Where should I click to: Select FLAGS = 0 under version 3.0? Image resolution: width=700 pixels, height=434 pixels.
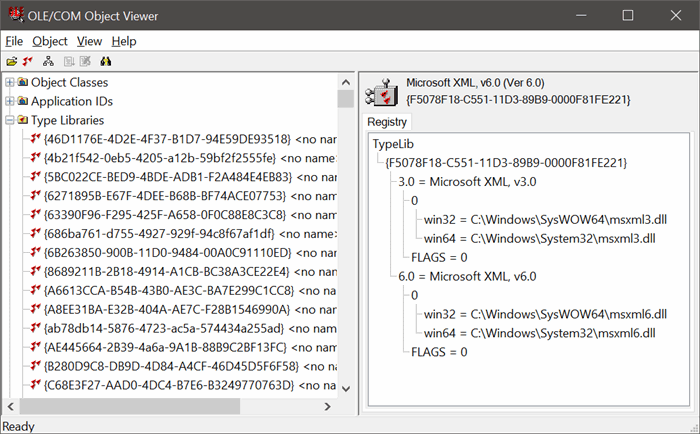tap(439, 257)
